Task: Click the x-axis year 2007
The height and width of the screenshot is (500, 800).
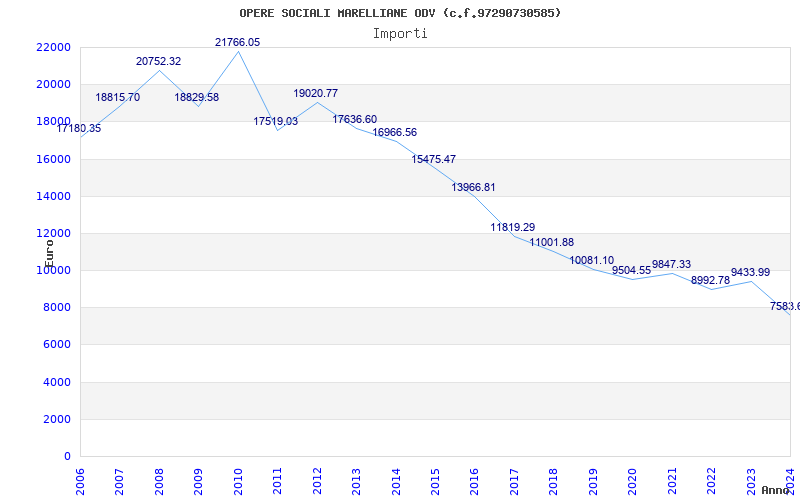Action: 119,481
